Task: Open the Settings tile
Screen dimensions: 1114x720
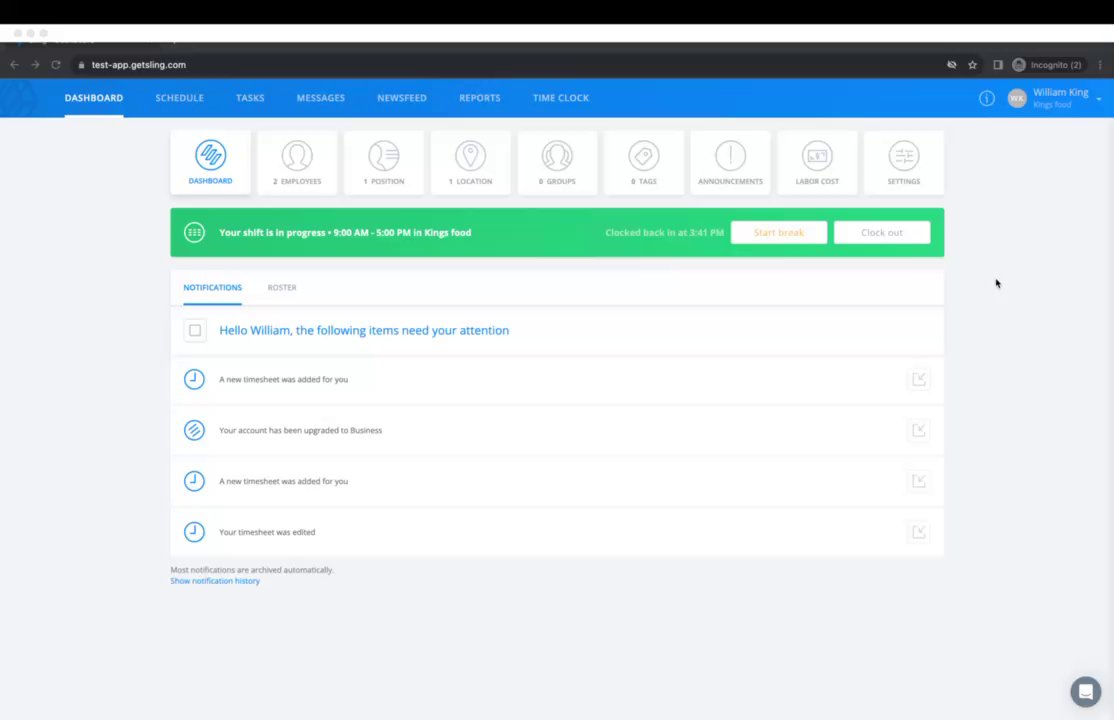Action: coord(904,162)
